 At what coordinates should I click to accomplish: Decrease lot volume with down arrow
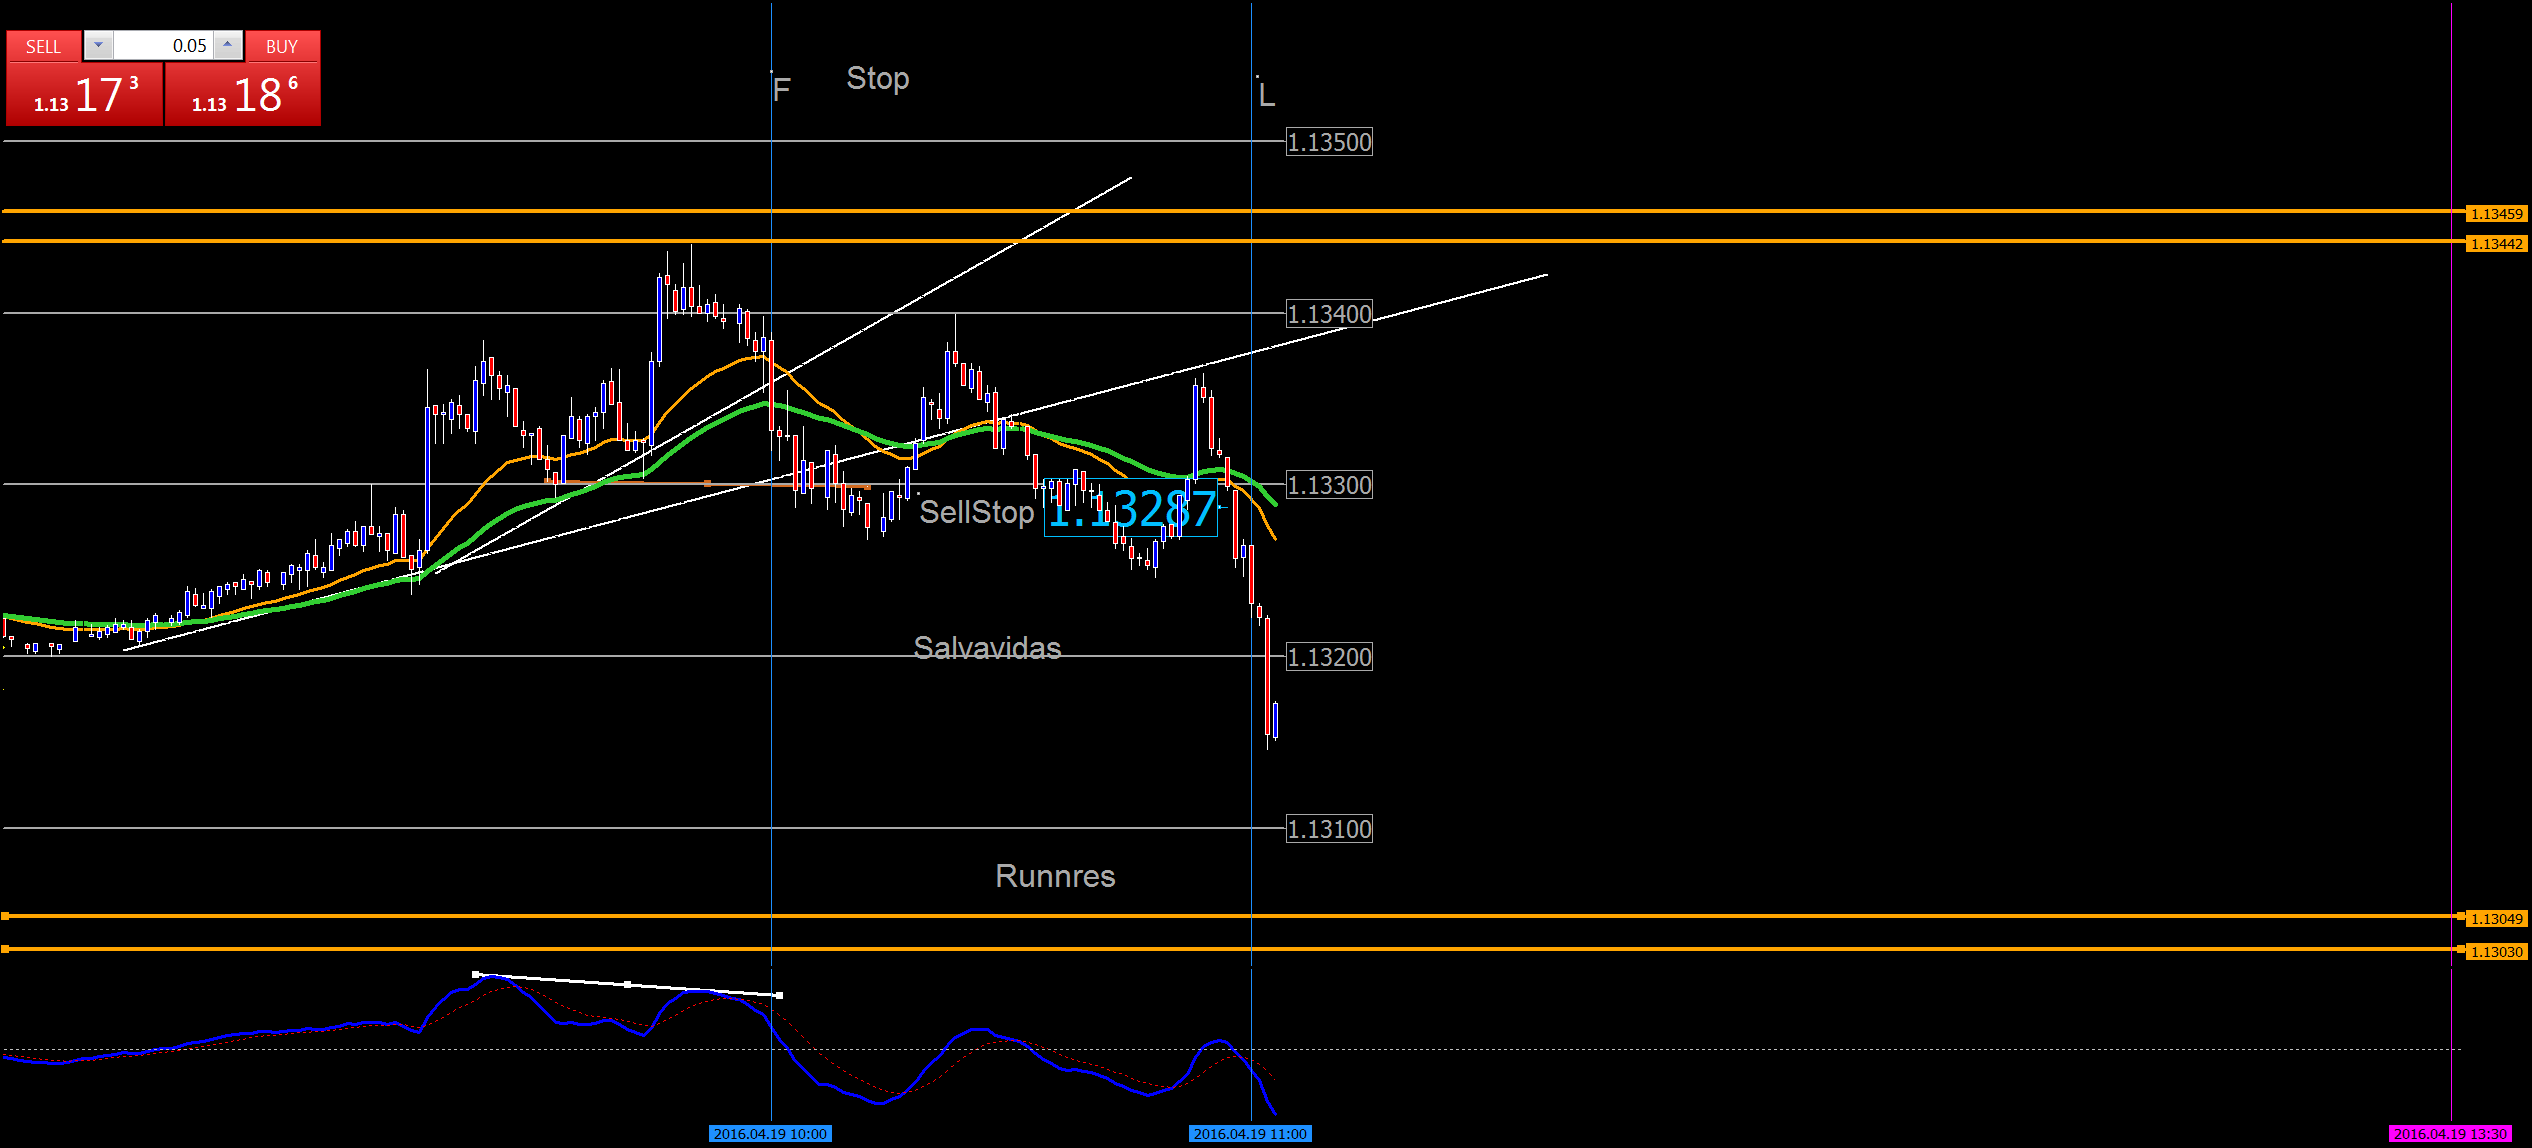(98, 45)
